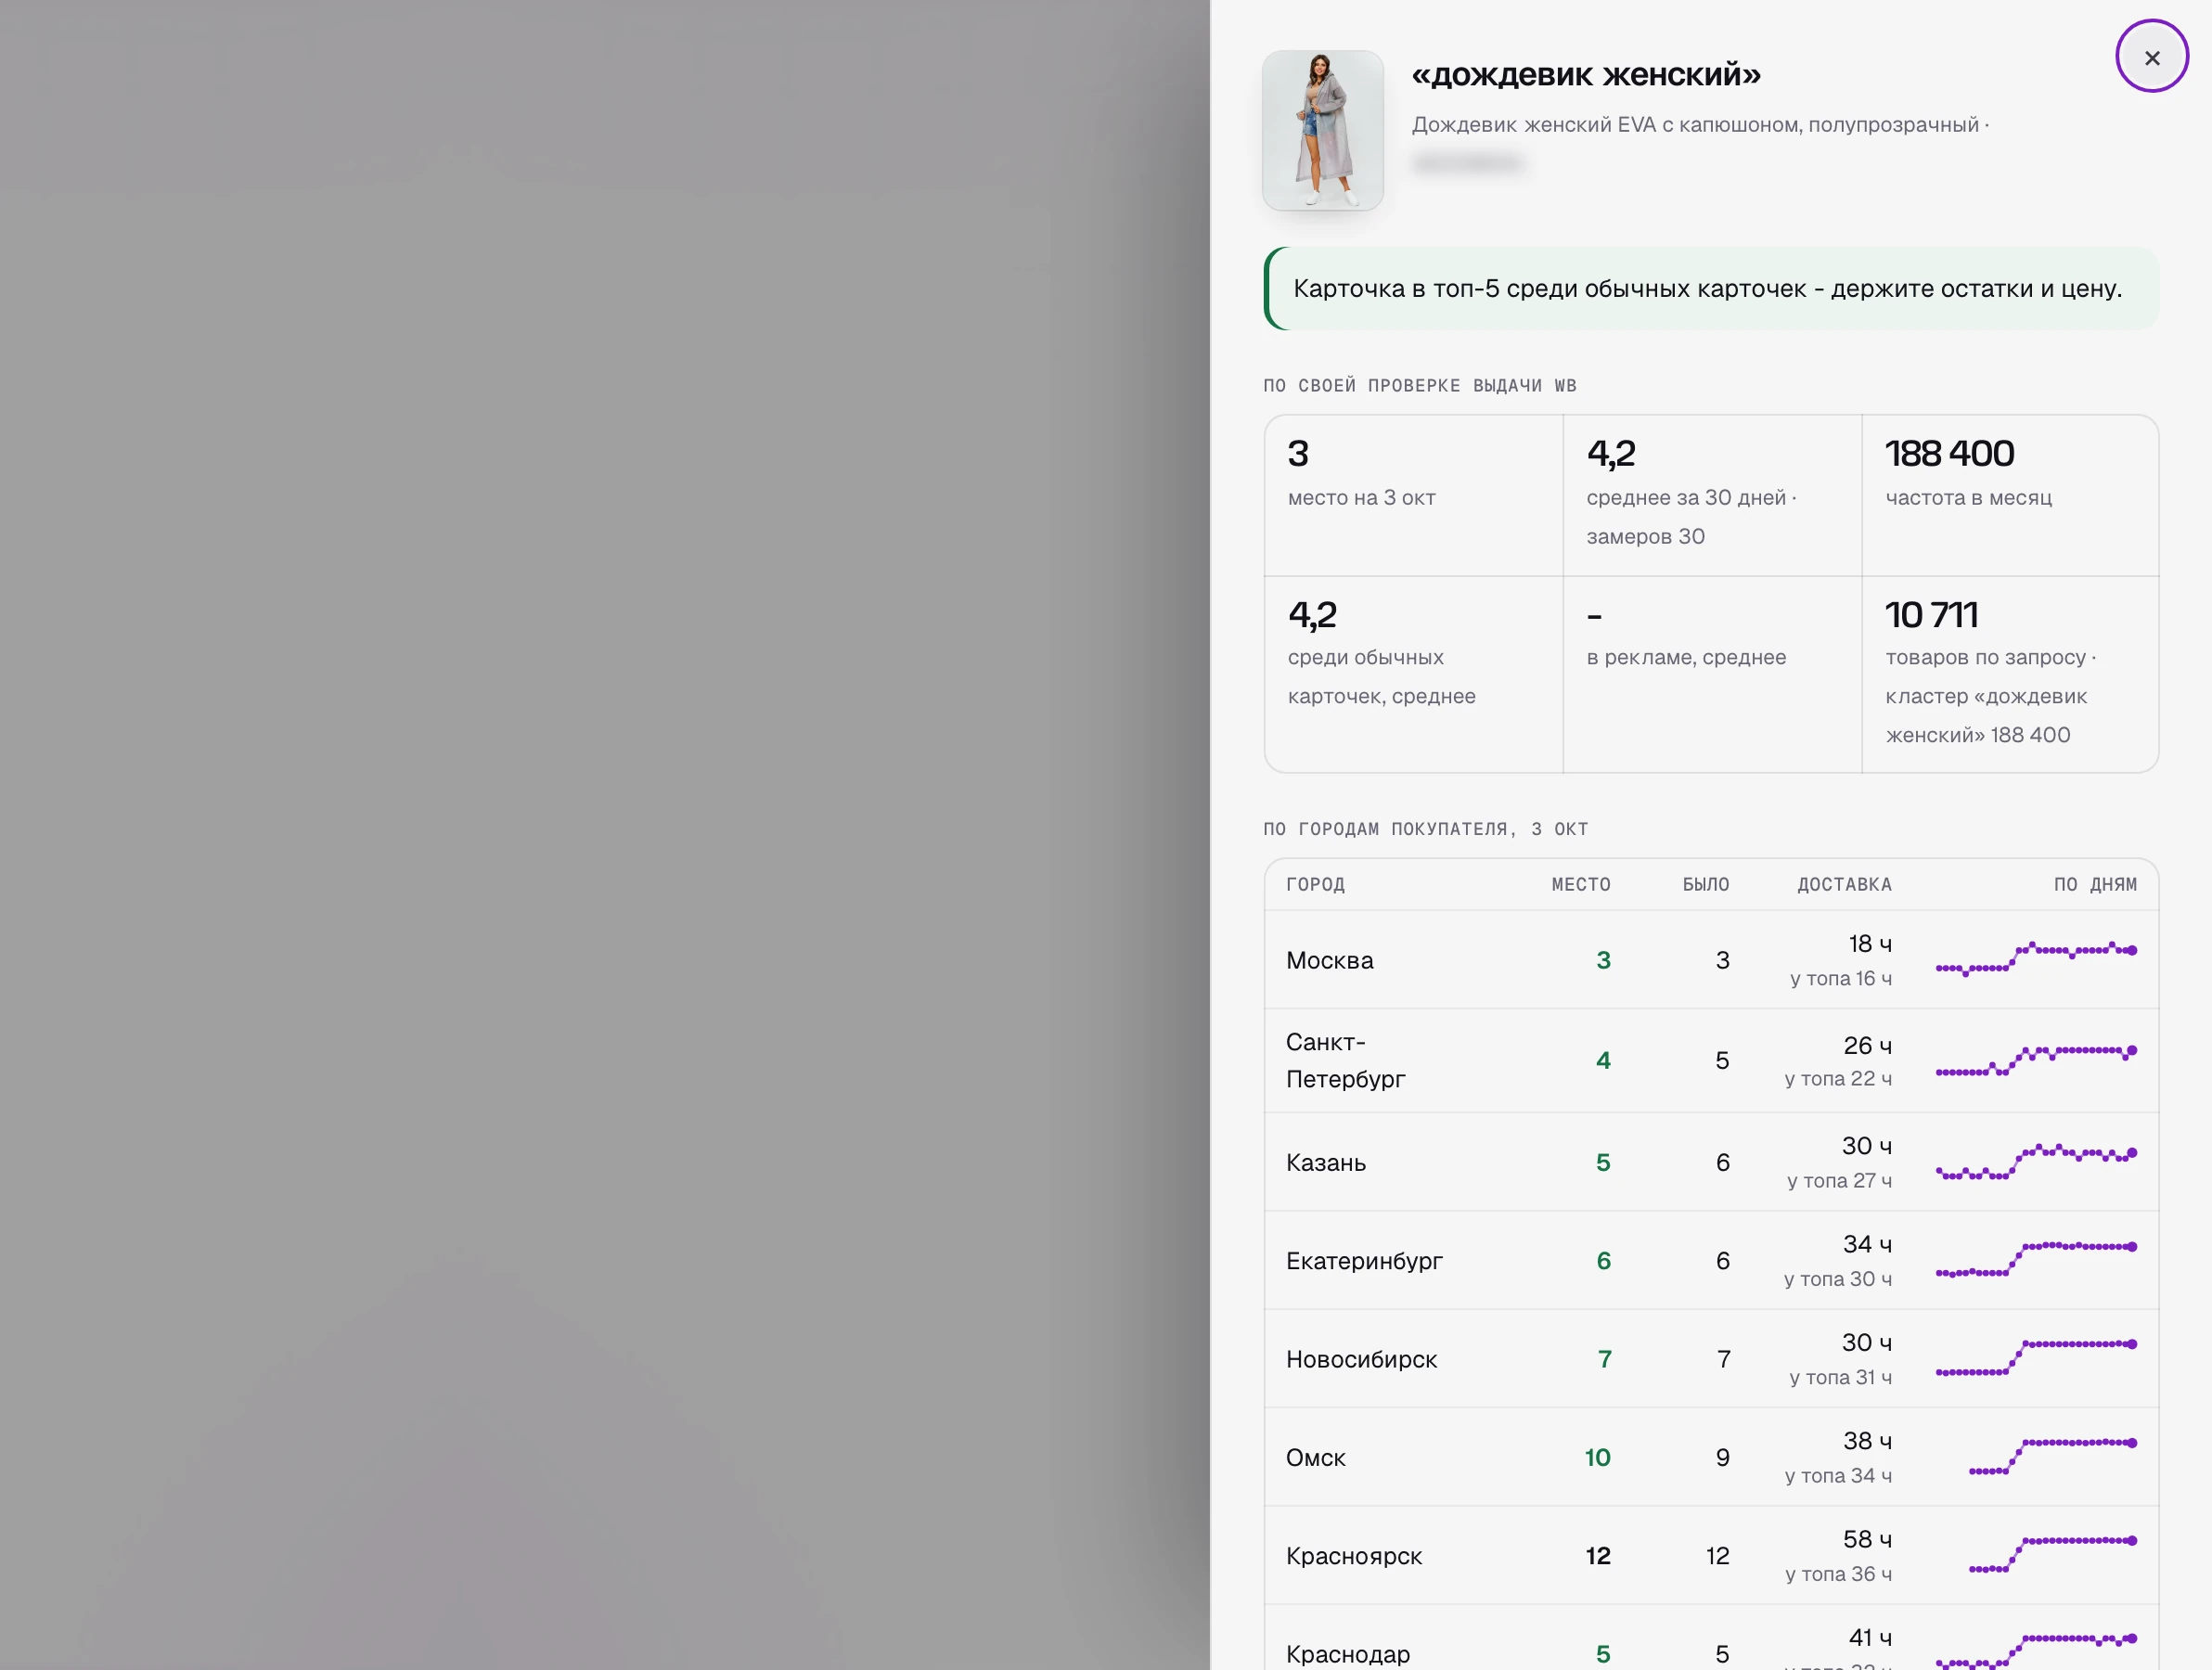The image size is (2212, 1670).
Task: Select the 'в рекламе, среднее' stat cell
Action: pos(1711,673)
